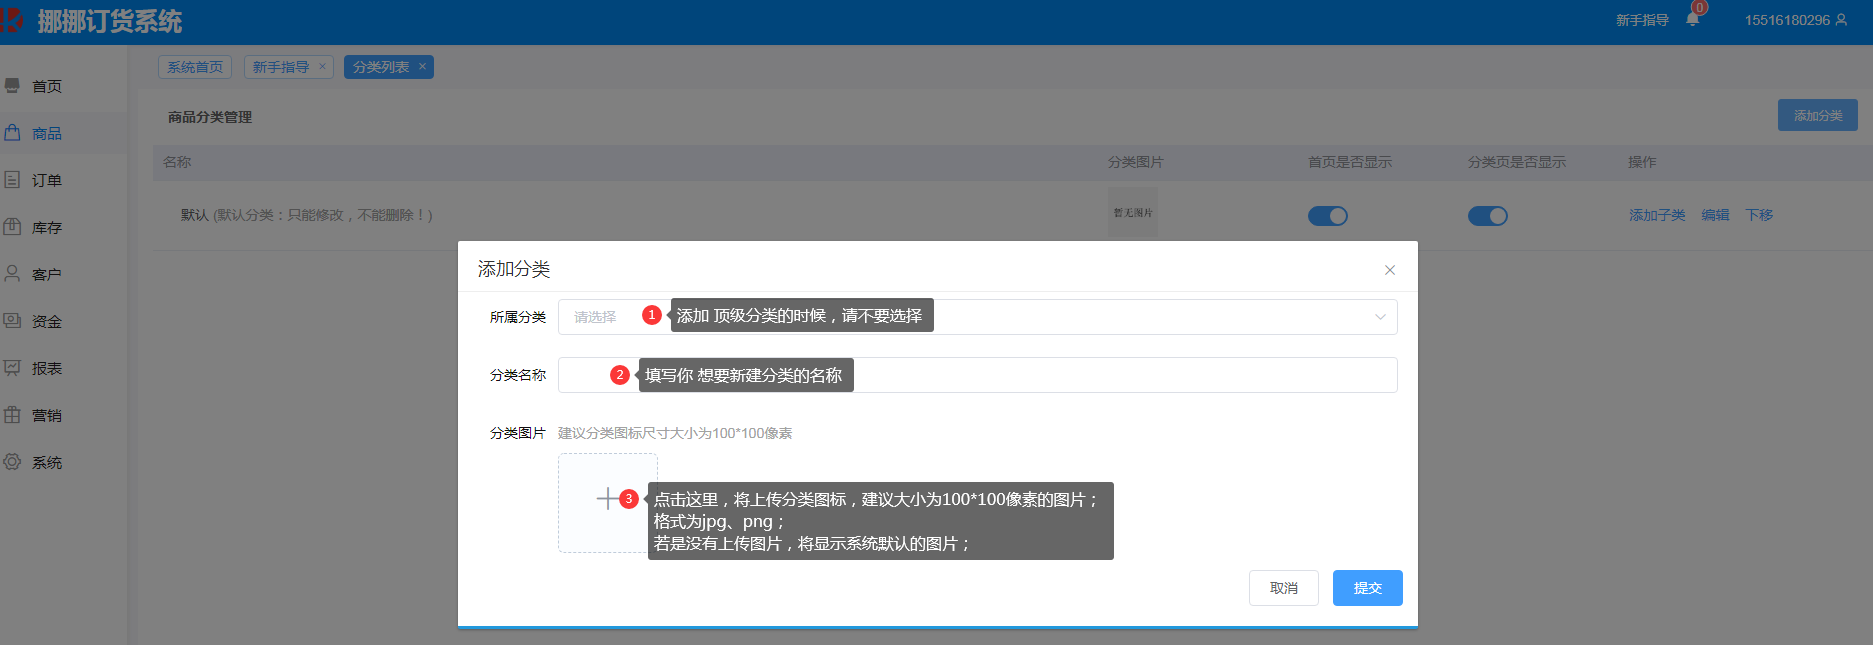Image resolution: width=1873 pixels, height=645 pixels.
Task: Open the 订单 orders sidebar icon
Action: coord(13,180)
